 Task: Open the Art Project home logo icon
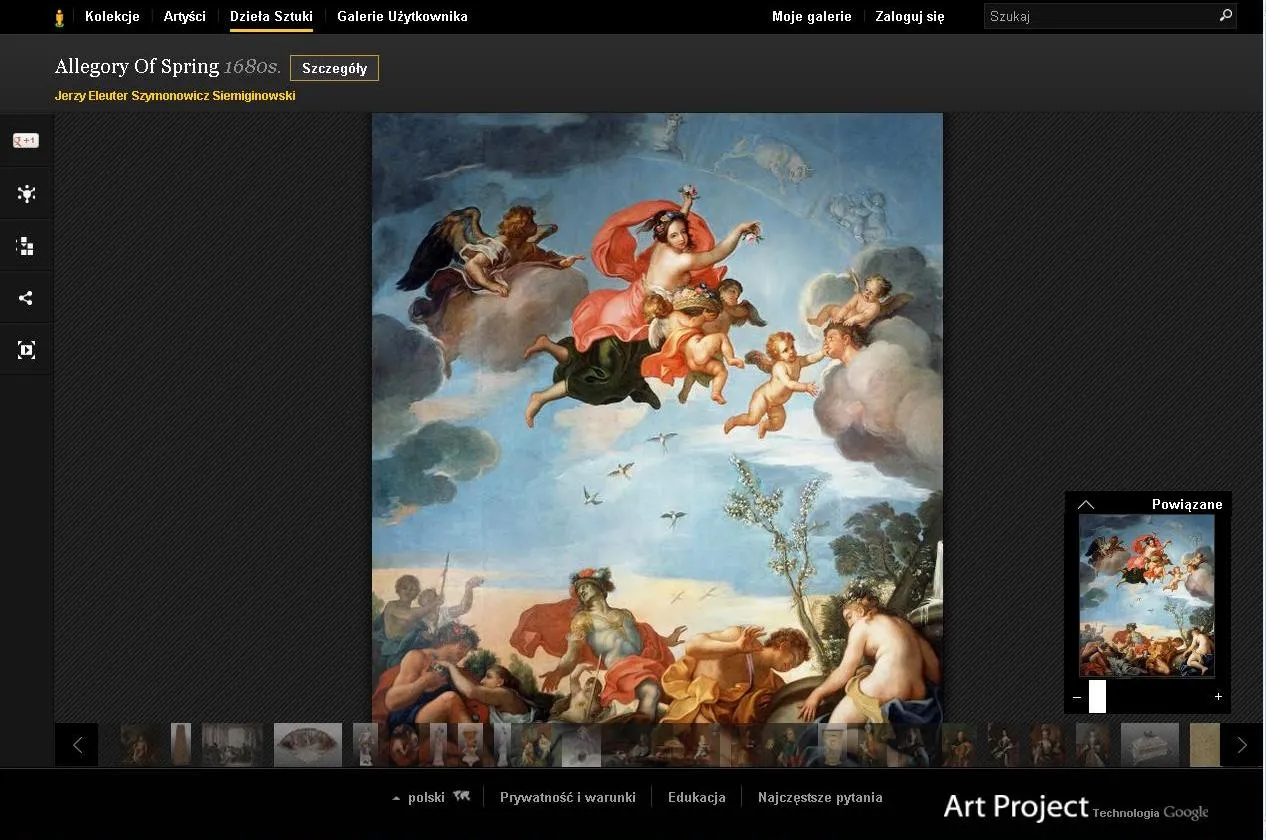click(60, 16)
